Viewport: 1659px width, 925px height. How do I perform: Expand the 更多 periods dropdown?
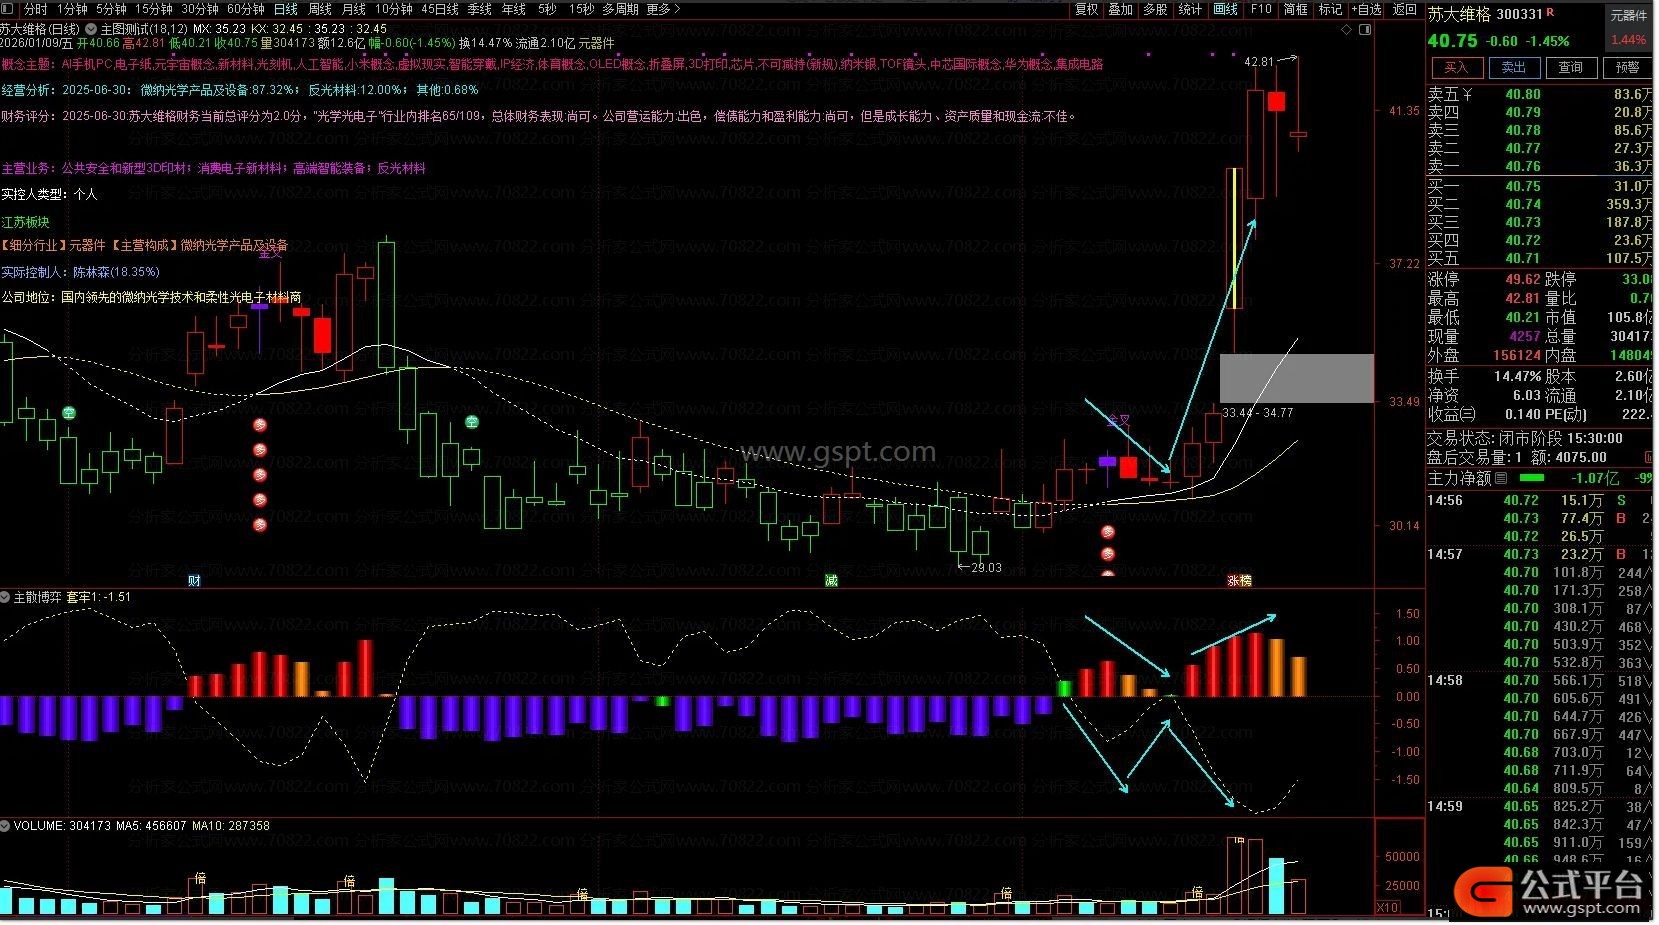click(662, 9)
